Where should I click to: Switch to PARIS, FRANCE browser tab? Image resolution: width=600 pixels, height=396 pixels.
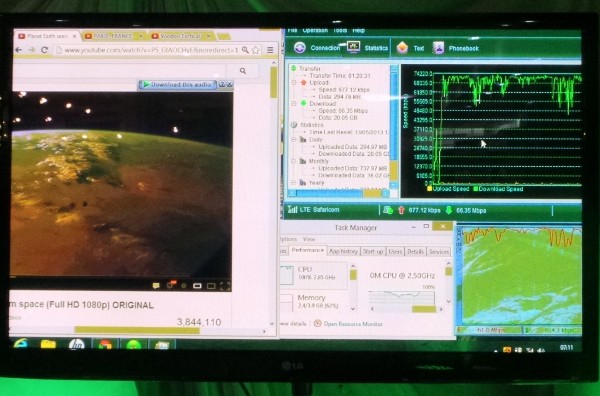pos(113,36)
